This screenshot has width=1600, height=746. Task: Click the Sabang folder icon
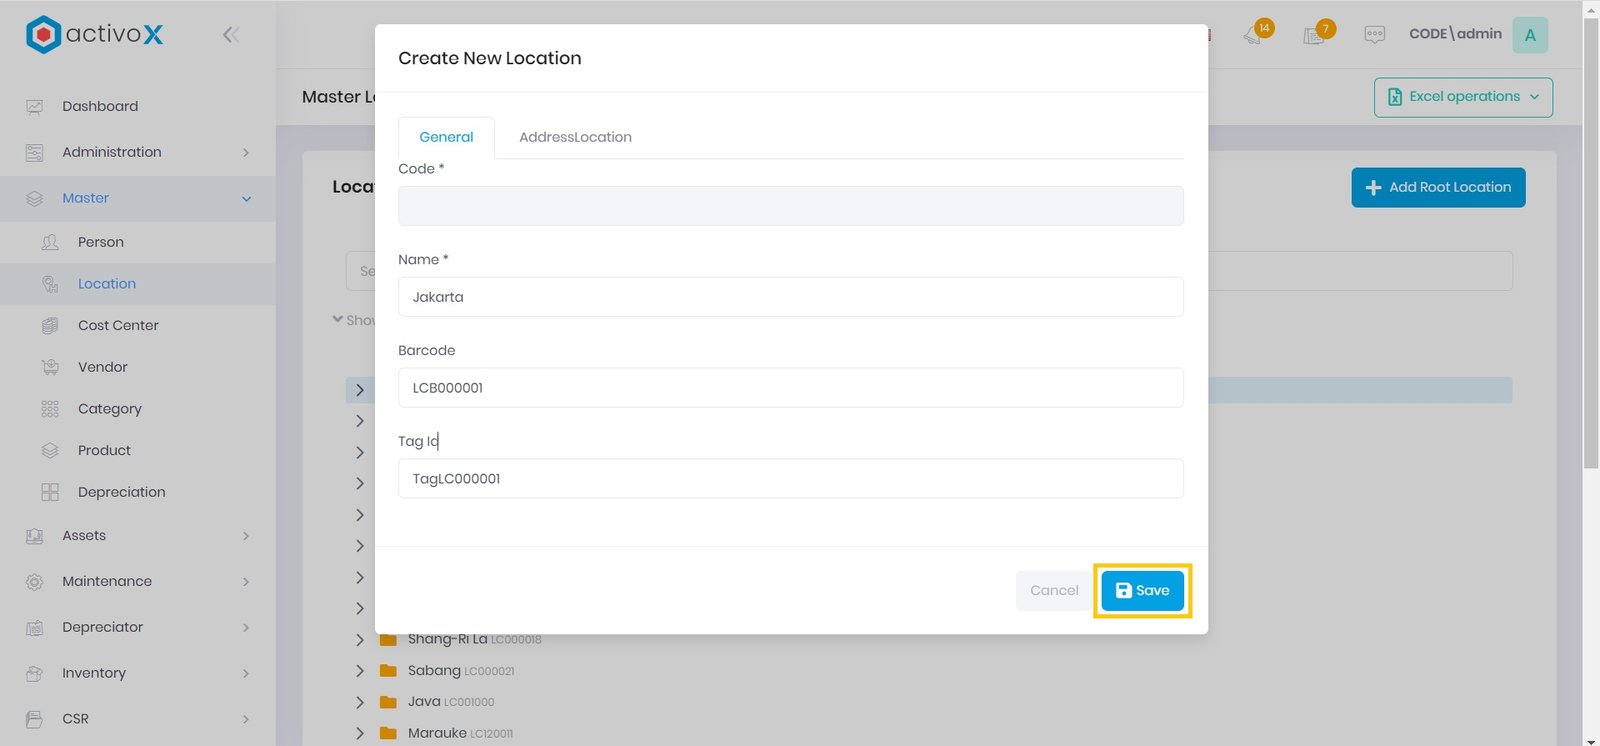(x=388, y=671)
